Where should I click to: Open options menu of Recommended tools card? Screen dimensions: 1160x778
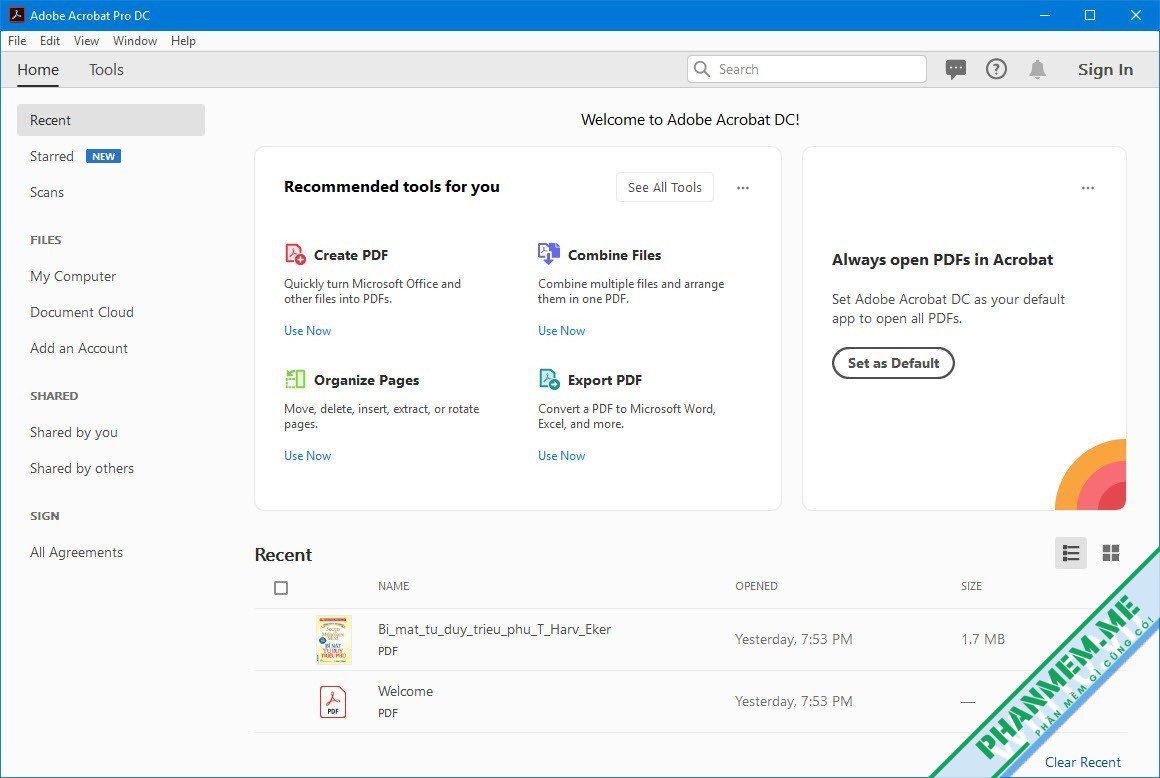coord(743,188)
